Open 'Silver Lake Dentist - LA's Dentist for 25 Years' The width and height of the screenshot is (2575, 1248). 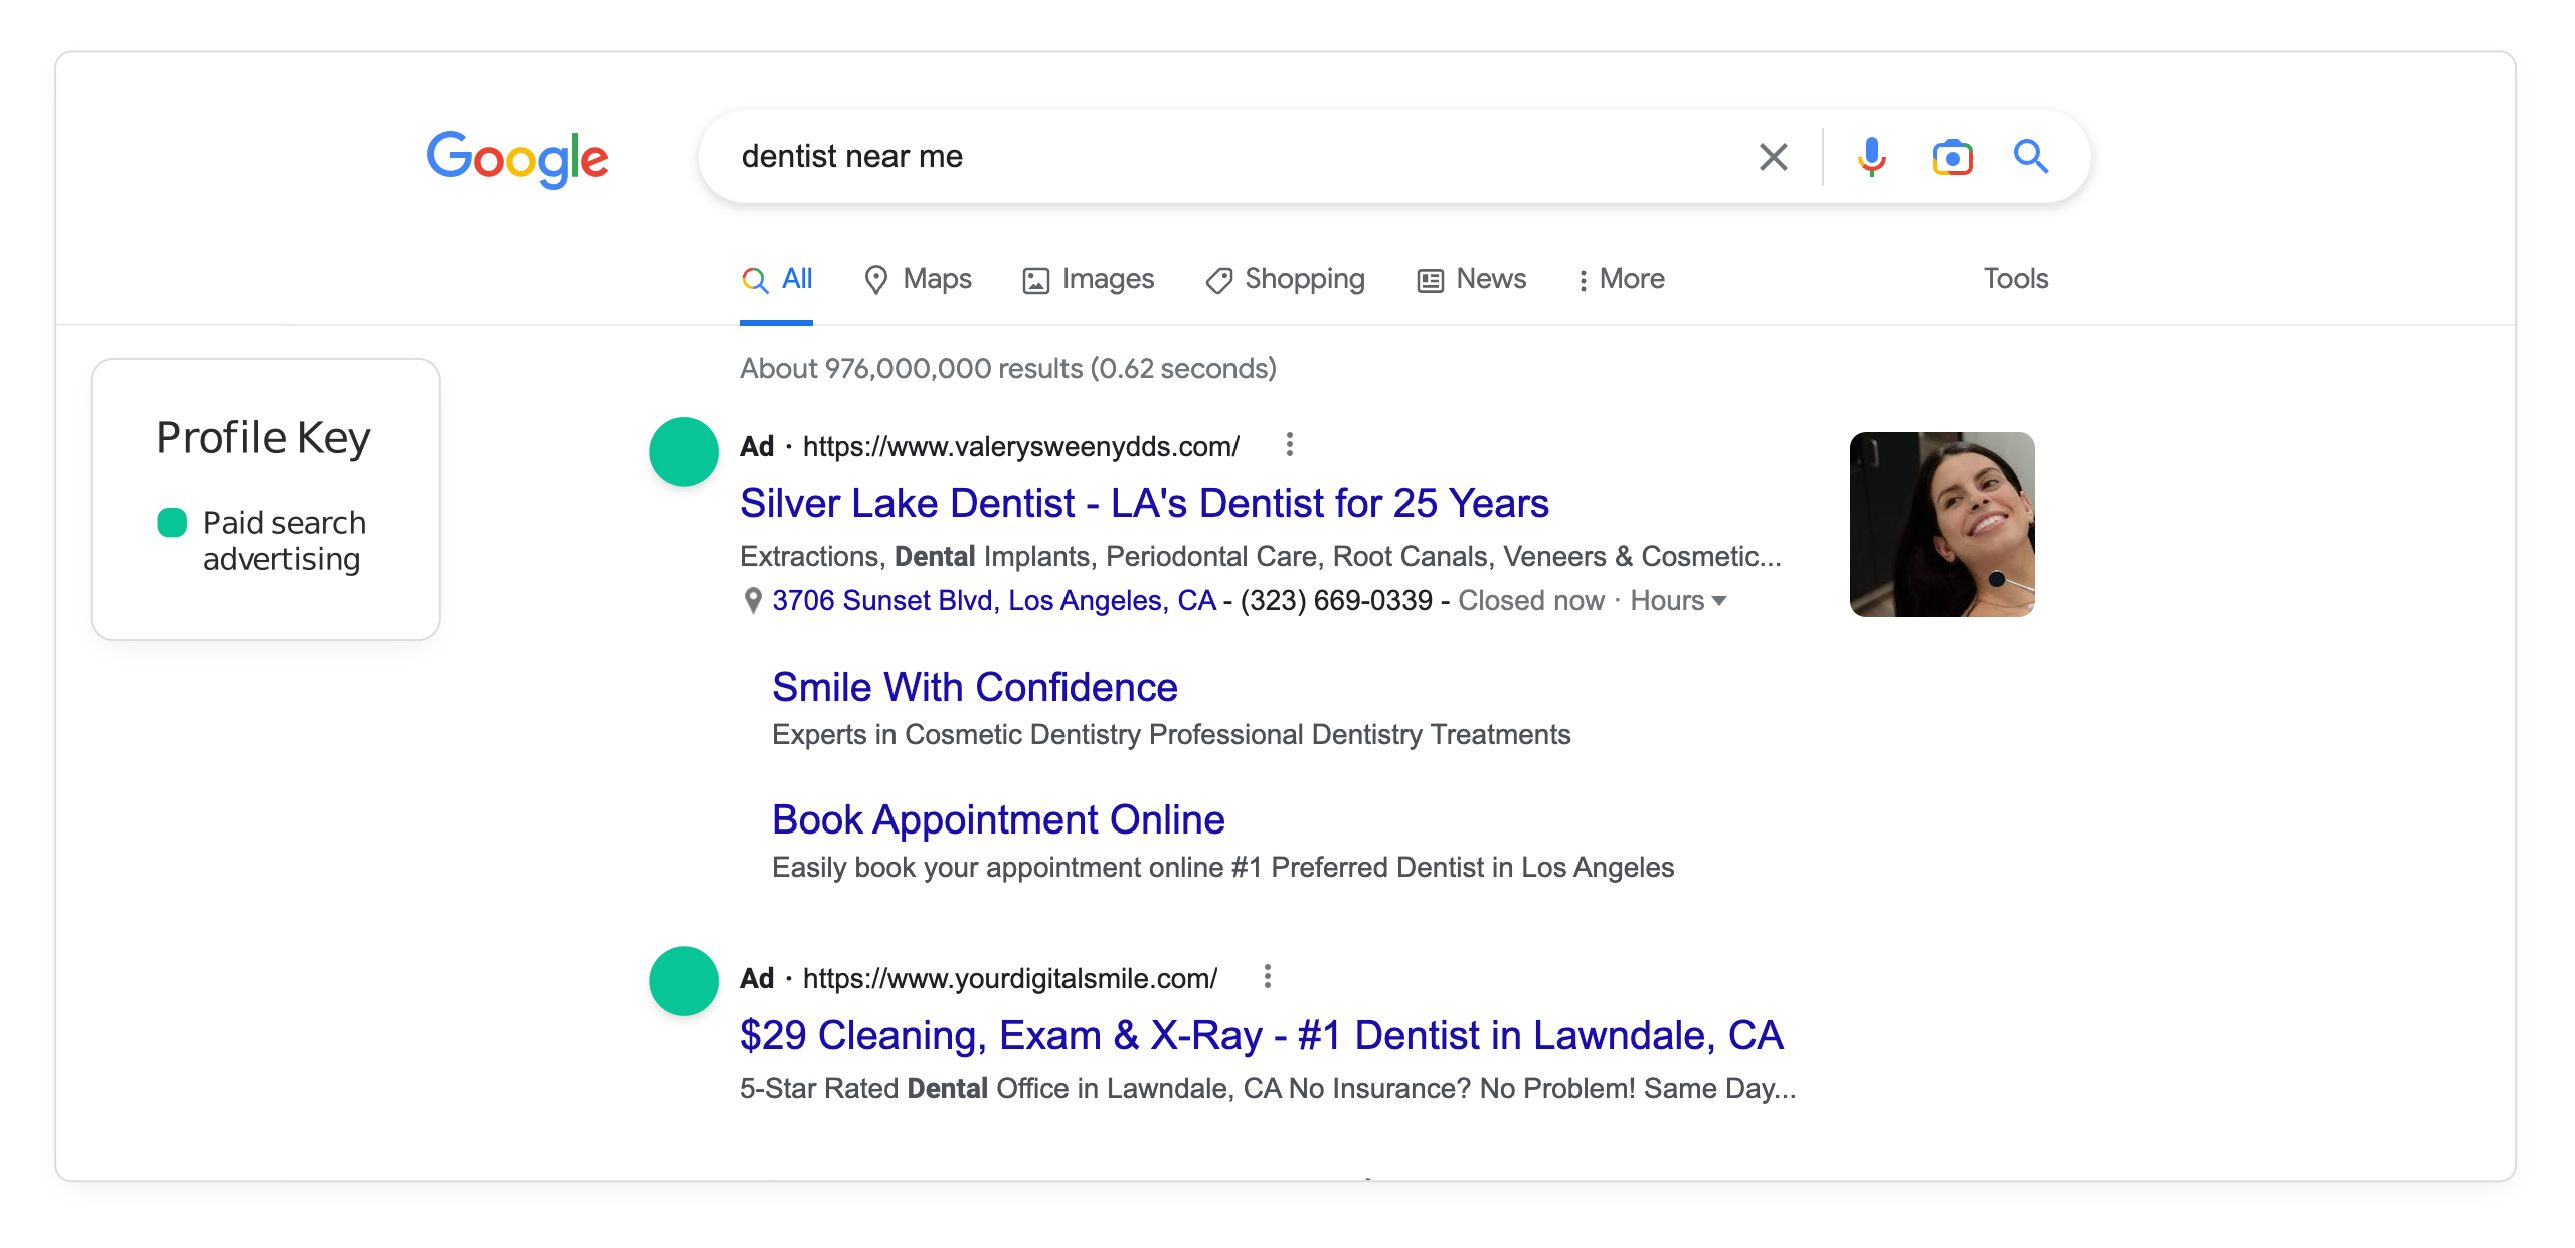click(x=1144, y=503)
